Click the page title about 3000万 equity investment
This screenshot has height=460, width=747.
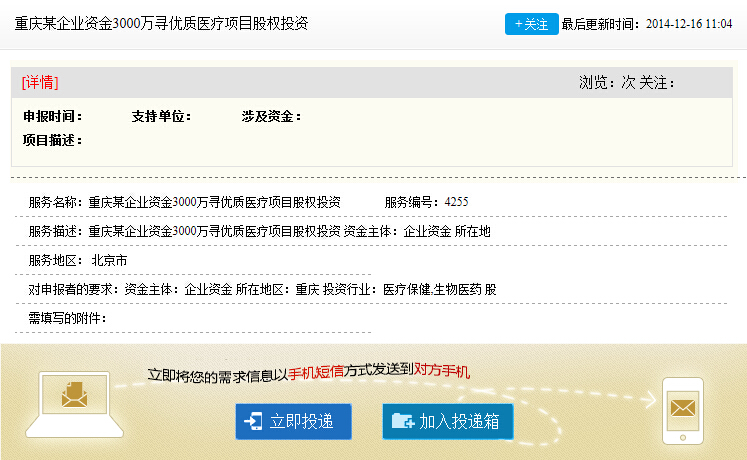click(x=161, y=23)
